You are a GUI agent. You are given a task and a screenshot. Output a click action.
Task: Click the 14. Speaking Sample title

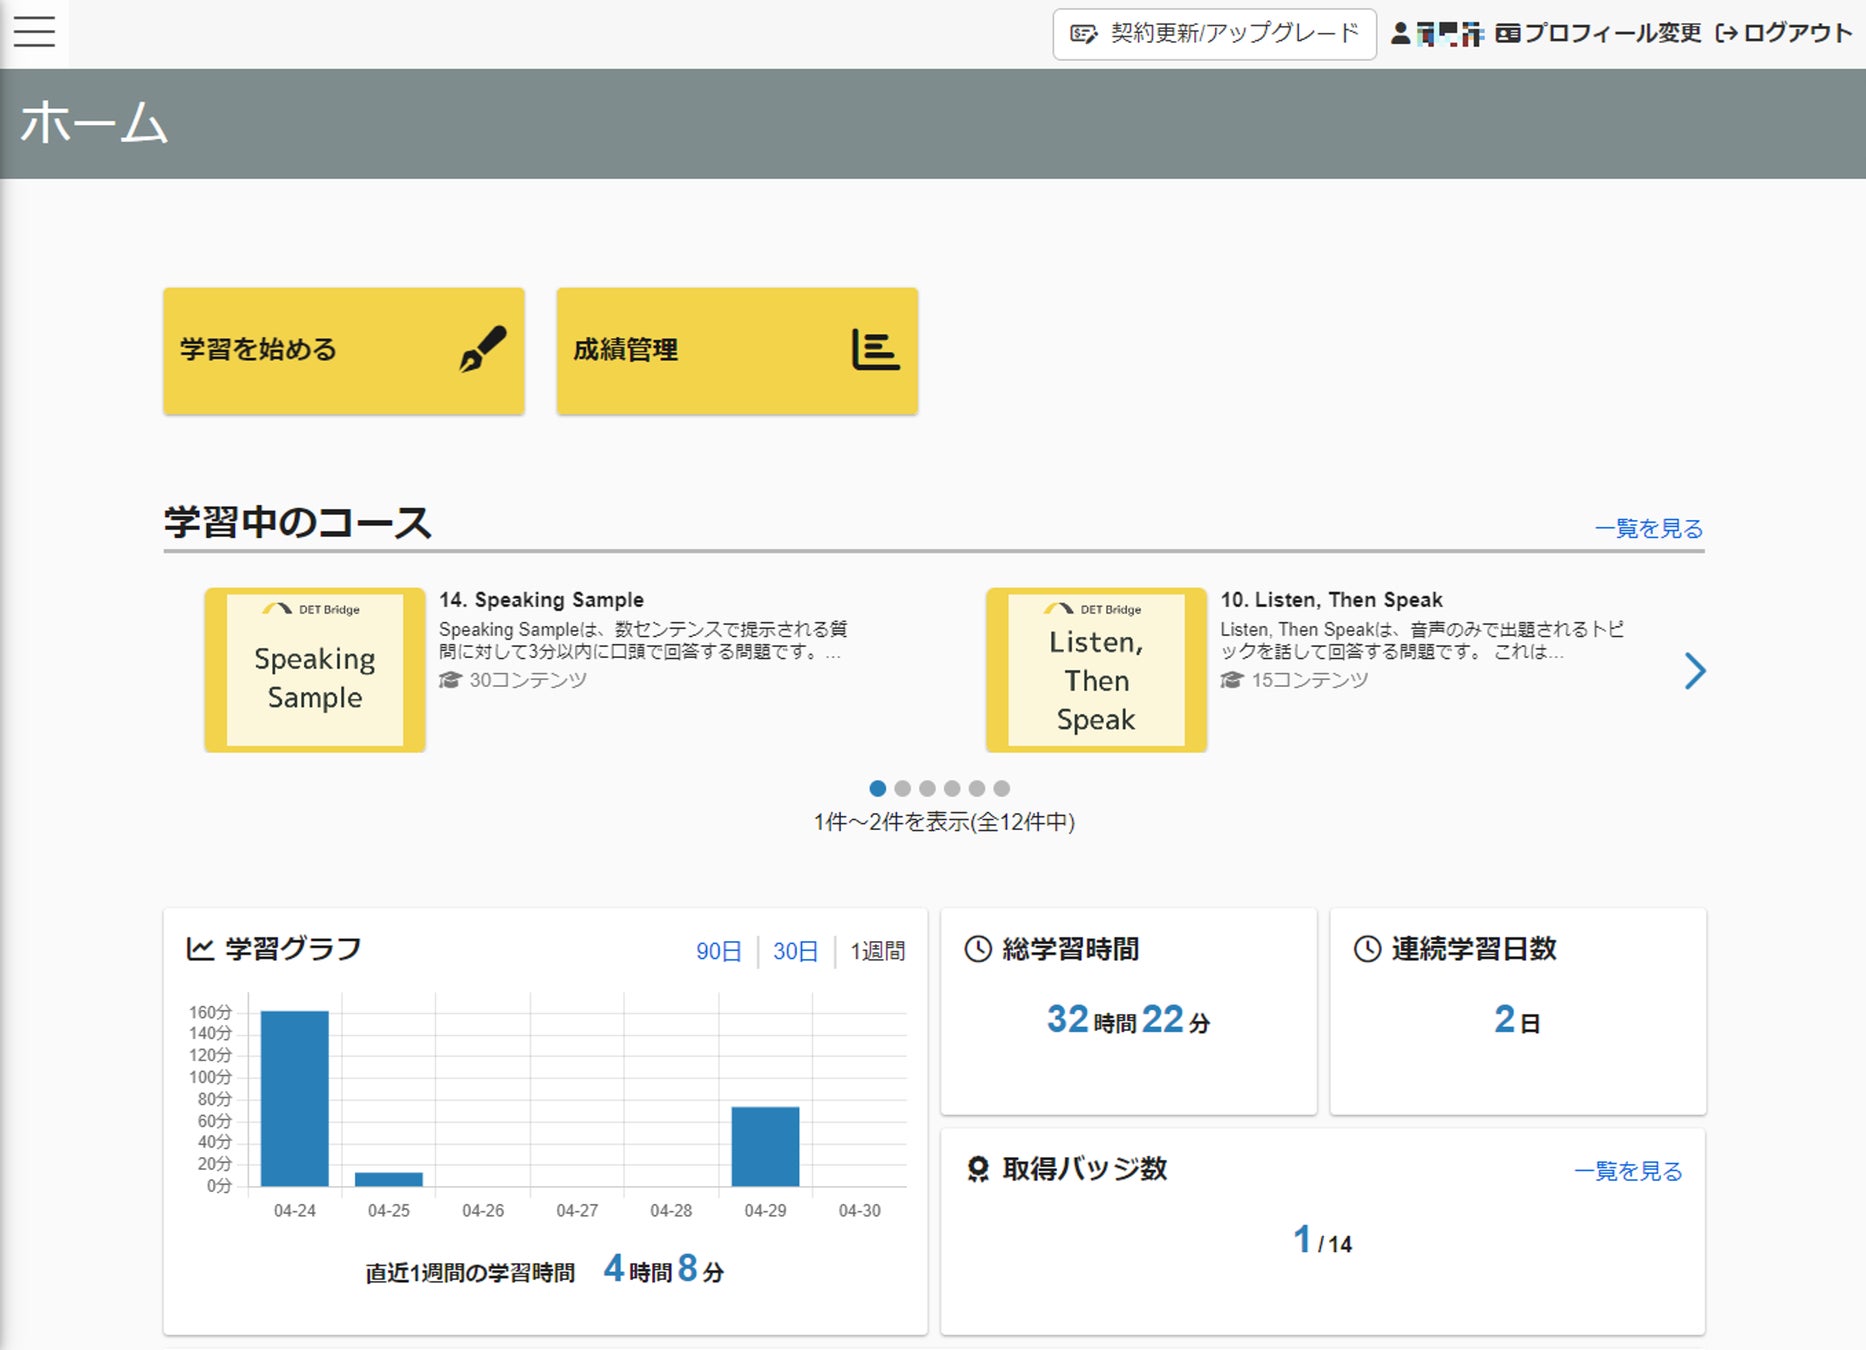coord(541,600)
